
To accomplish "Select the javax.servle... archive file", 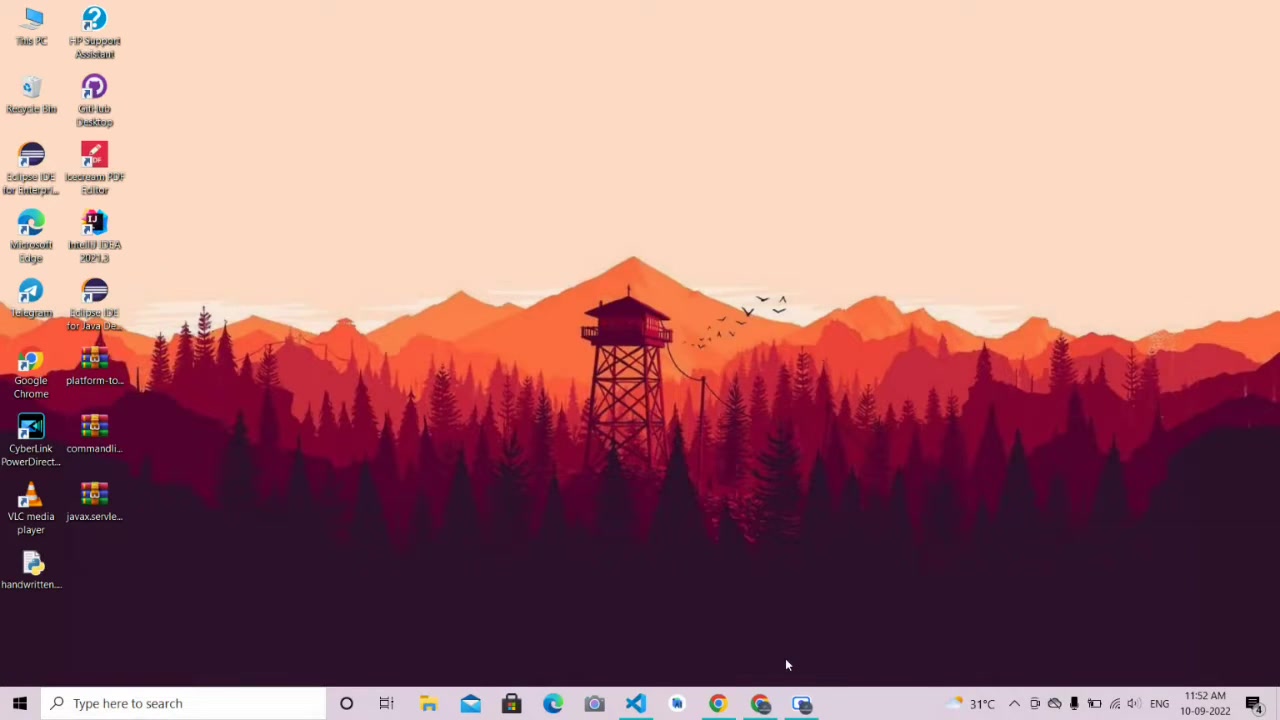I will click(x=94, y=503).
